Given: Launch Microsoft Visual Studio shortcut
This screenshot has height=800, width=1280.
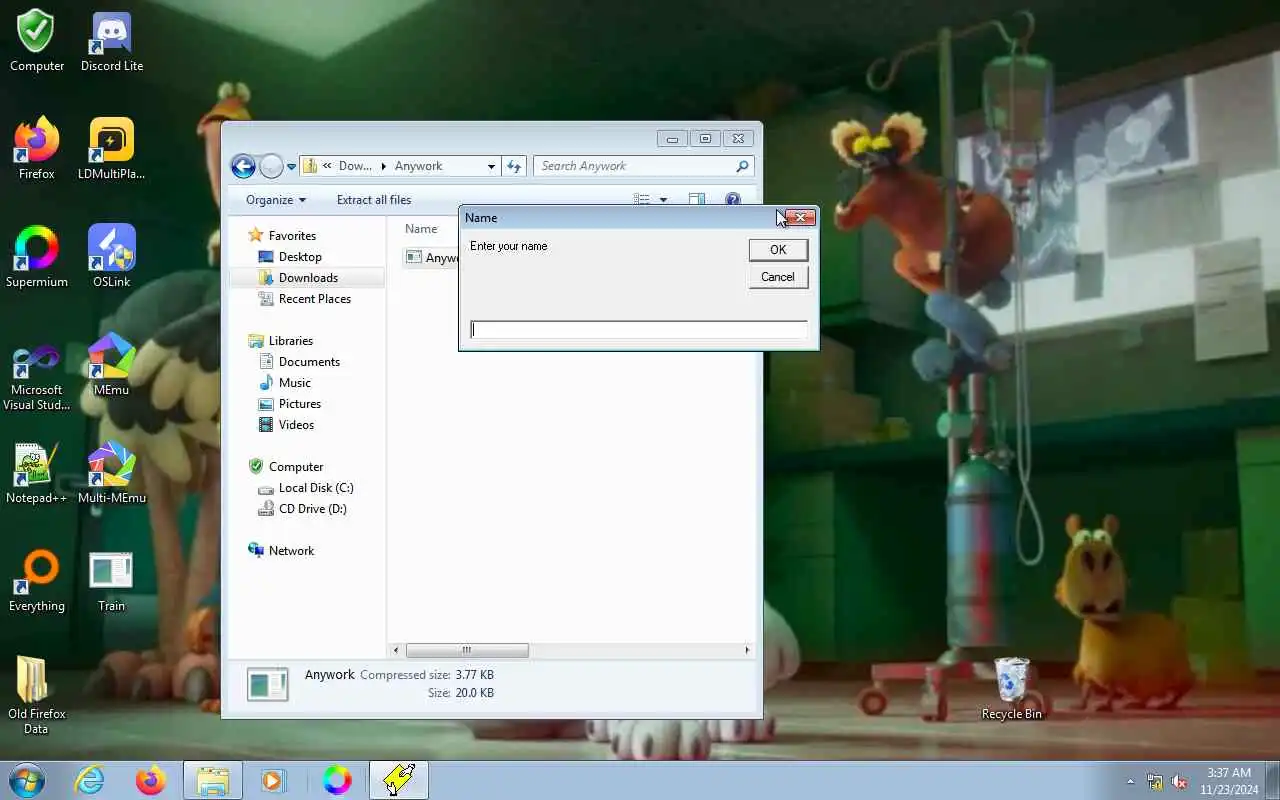Looking at the screenshot, I should click(x=37, y=377).
